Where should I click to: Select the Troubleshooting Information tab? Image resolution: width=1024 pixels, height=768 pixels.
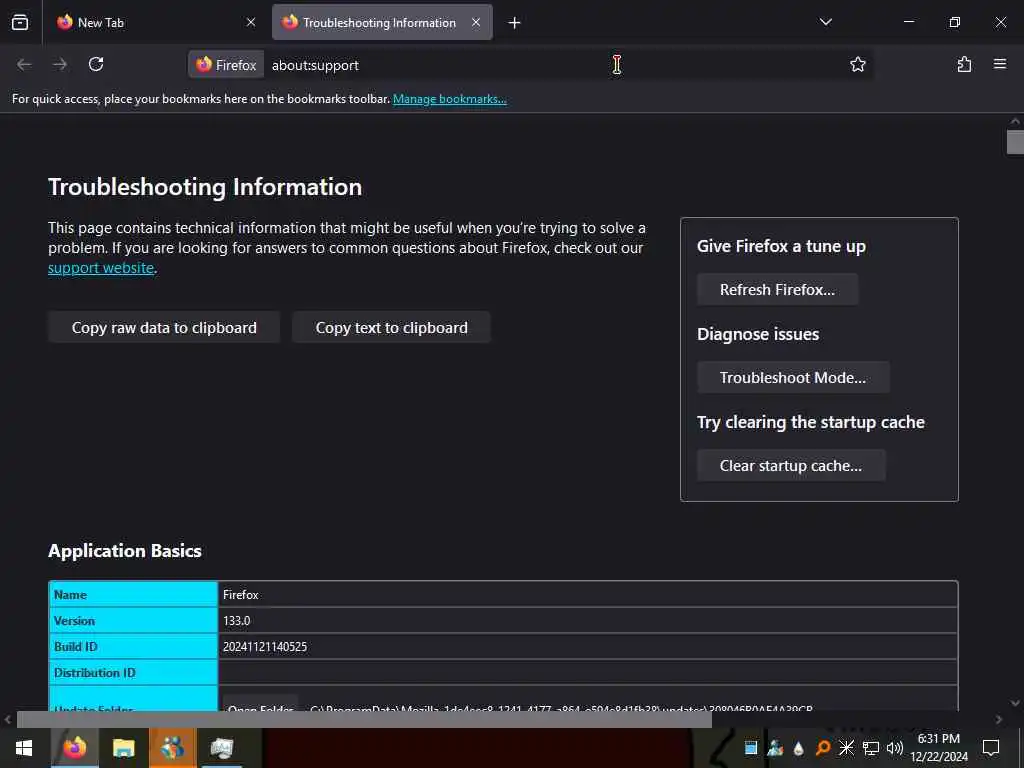(x=382, y=22)
